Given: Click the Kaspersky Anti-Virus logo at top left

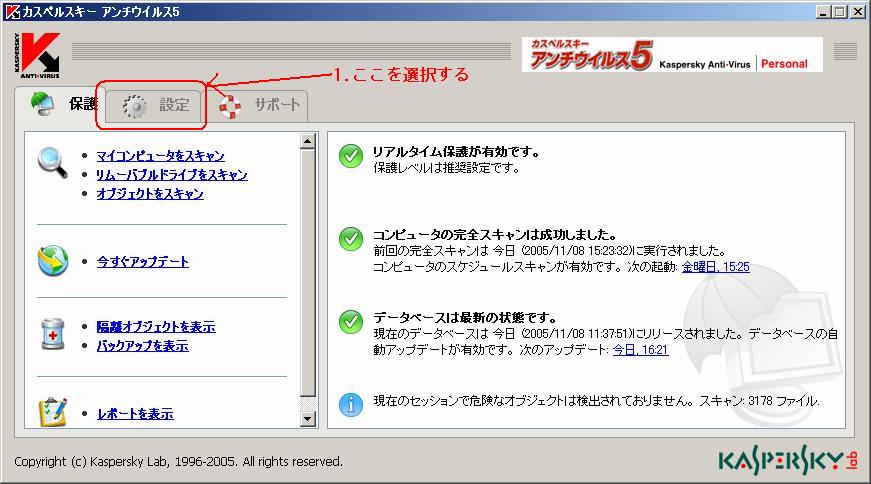Looking at the screenshot, I should (x=37, y=55).
